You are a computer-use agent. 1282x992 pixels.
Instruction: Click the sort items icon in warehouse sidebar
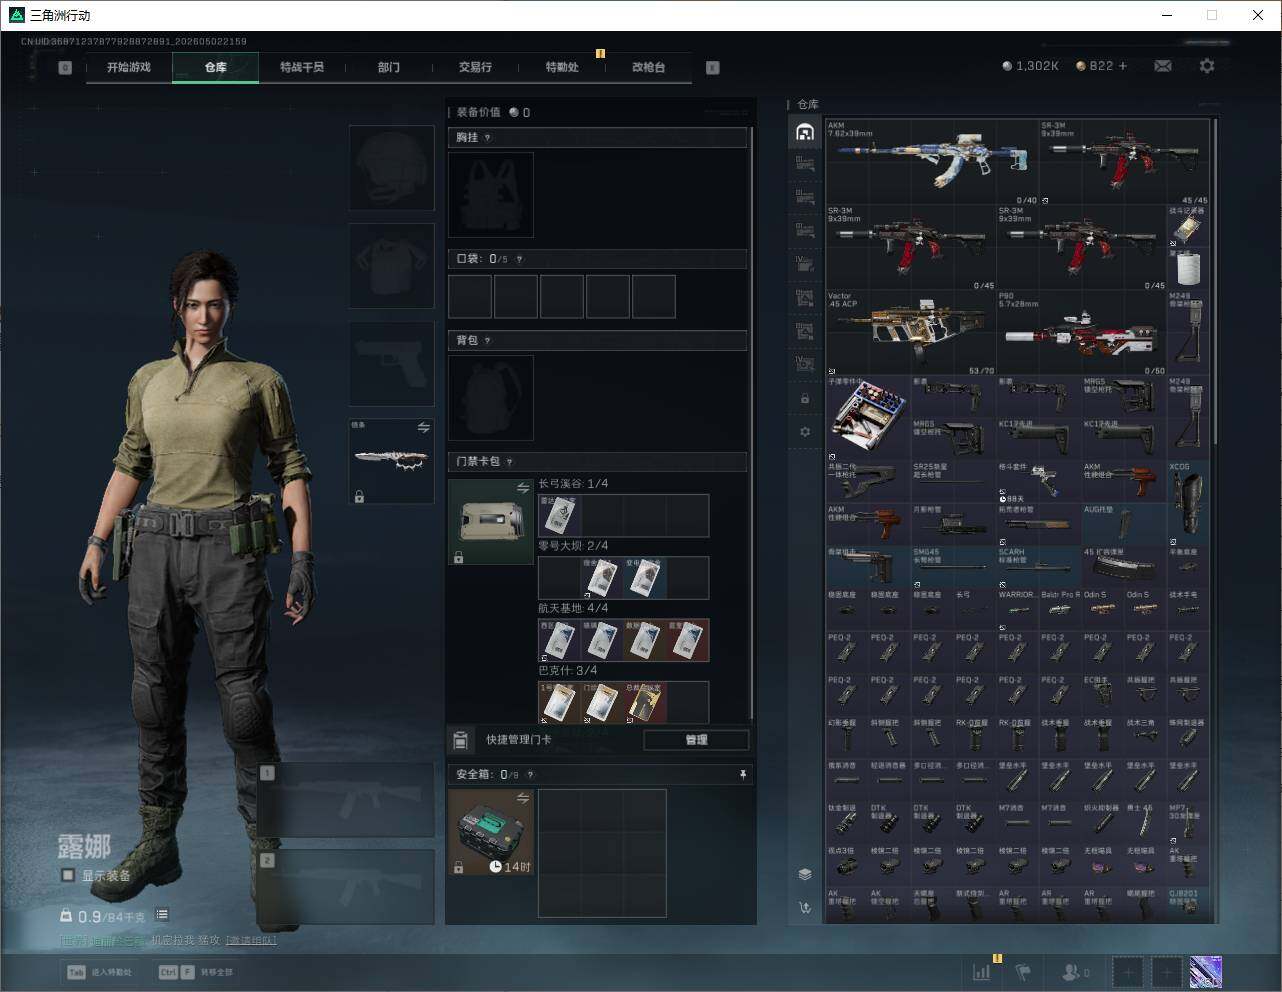(x=805, y=908)
